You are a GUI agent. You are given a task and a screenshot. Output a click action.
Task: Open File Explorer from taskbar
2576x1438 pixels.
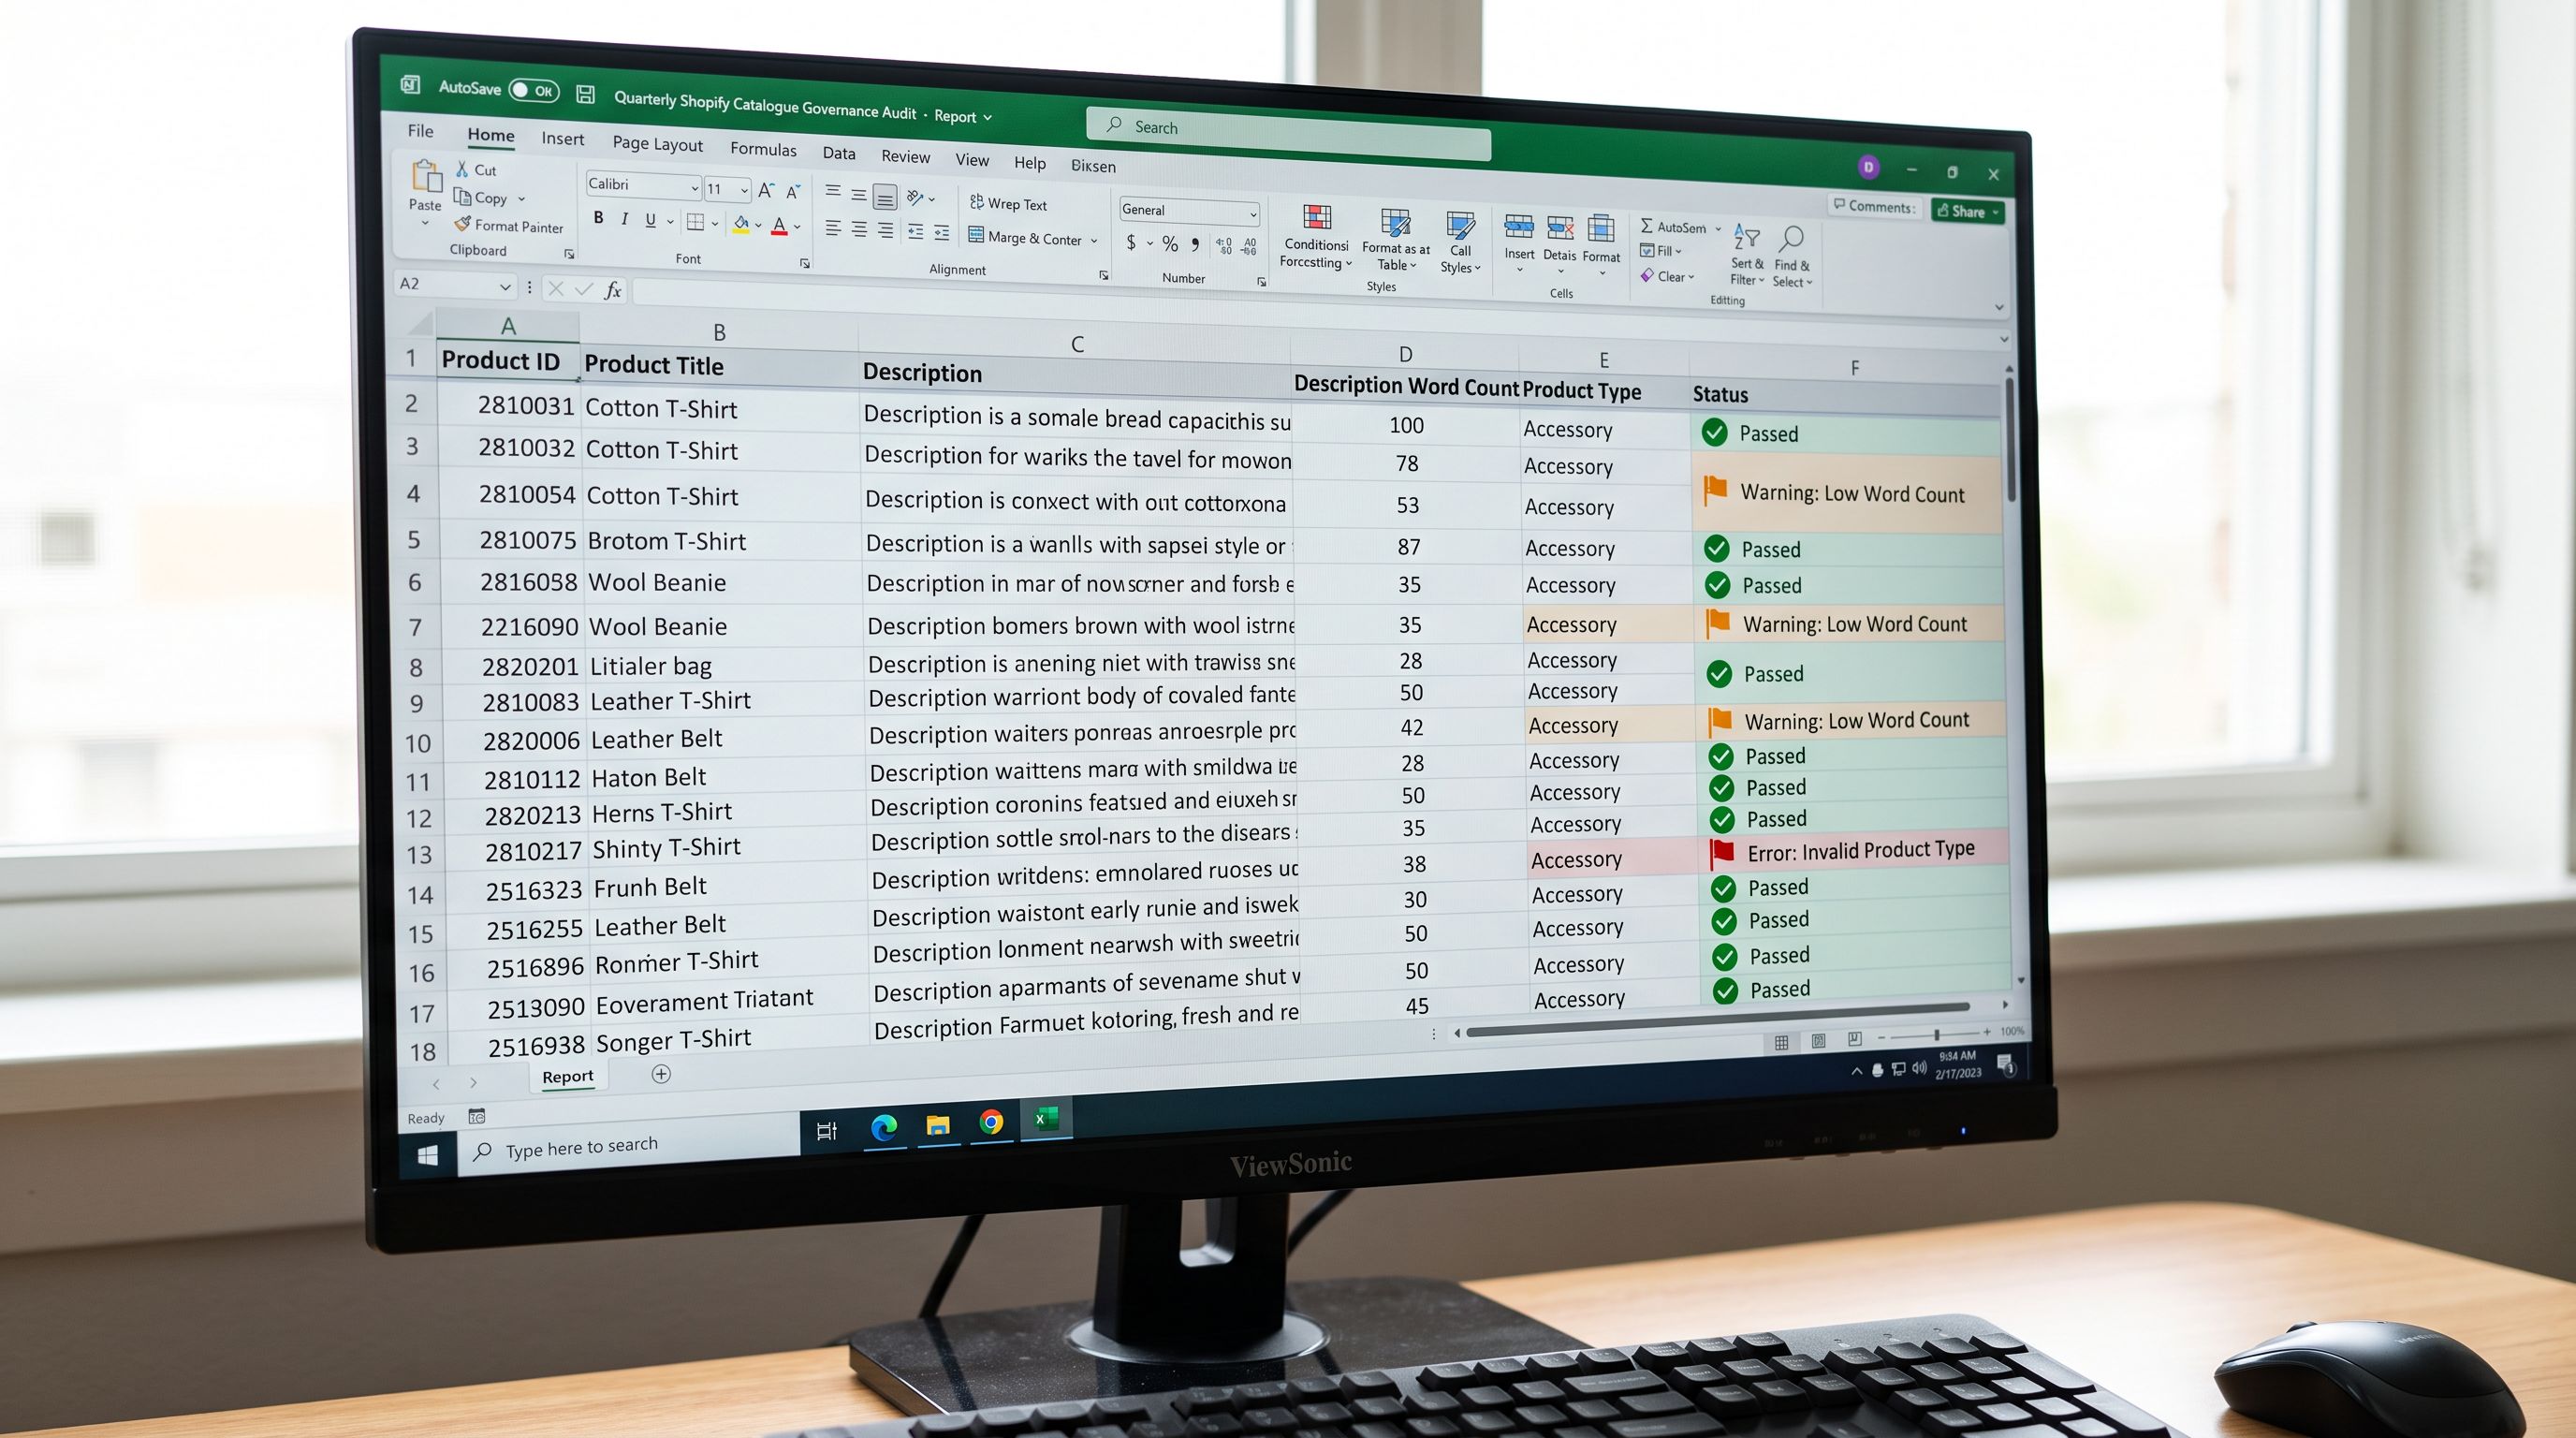(937, 1125)
